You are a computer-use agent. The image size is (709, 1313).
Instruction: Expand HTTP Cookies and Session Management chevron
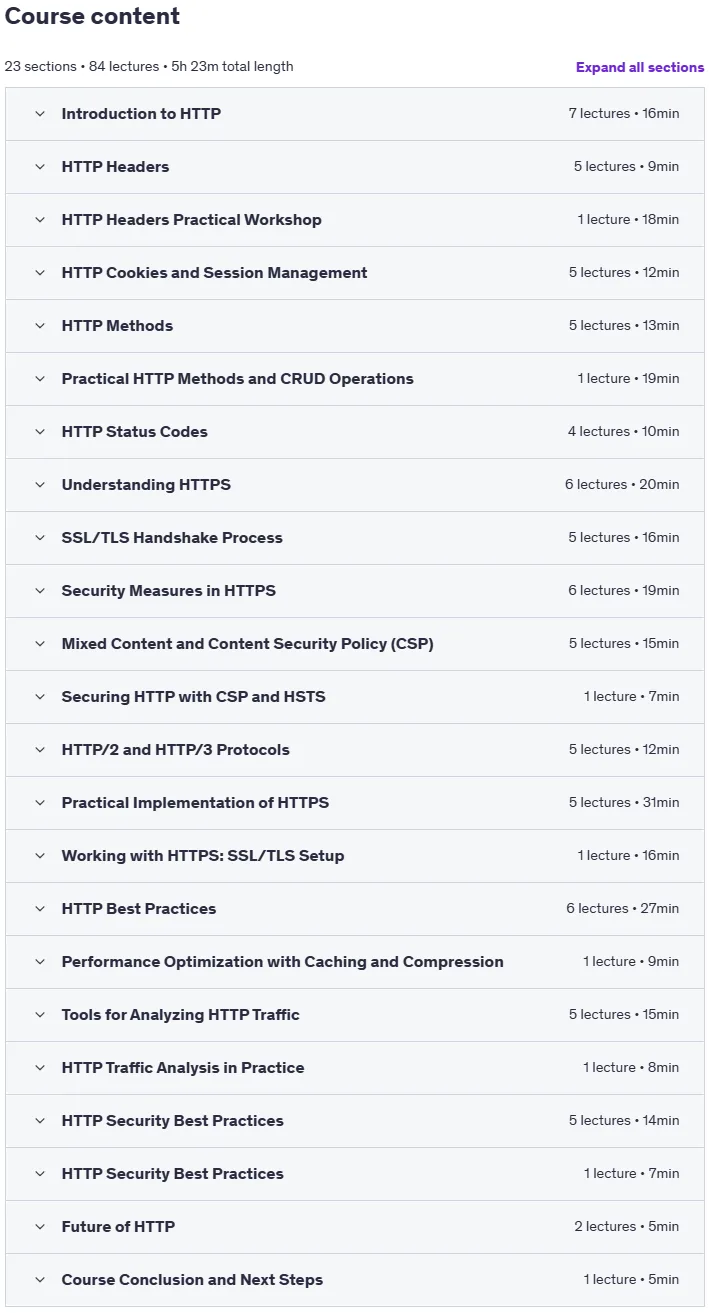(x=40, y=273)
